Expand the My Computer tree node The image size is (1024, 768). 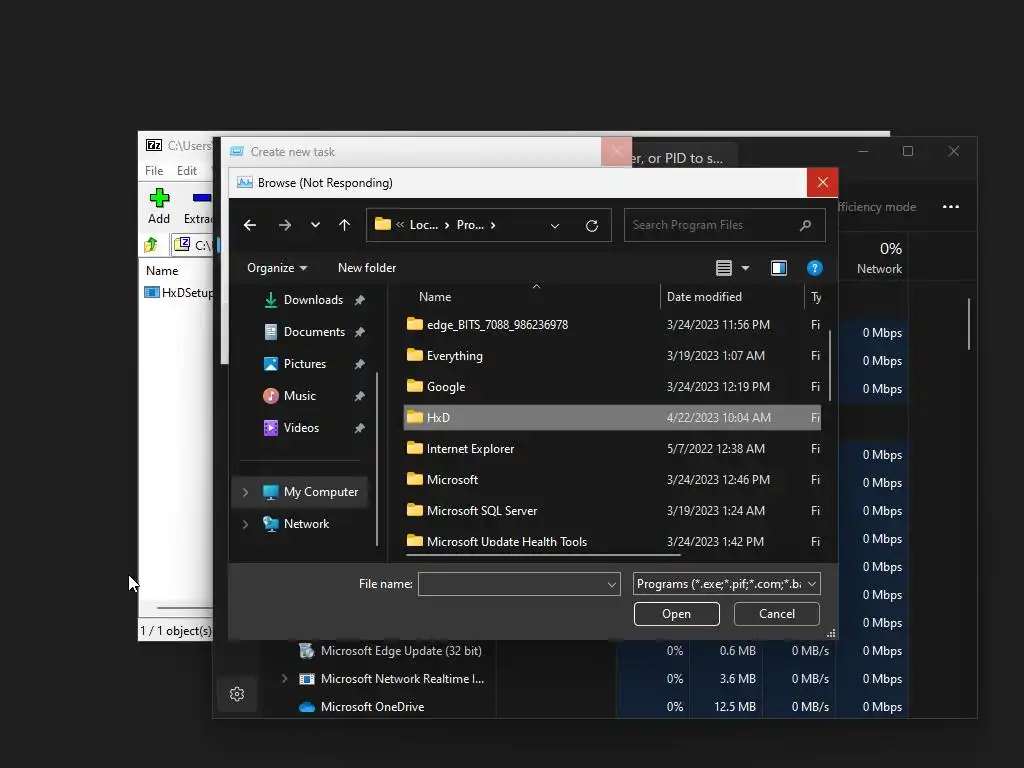[246, 492]
